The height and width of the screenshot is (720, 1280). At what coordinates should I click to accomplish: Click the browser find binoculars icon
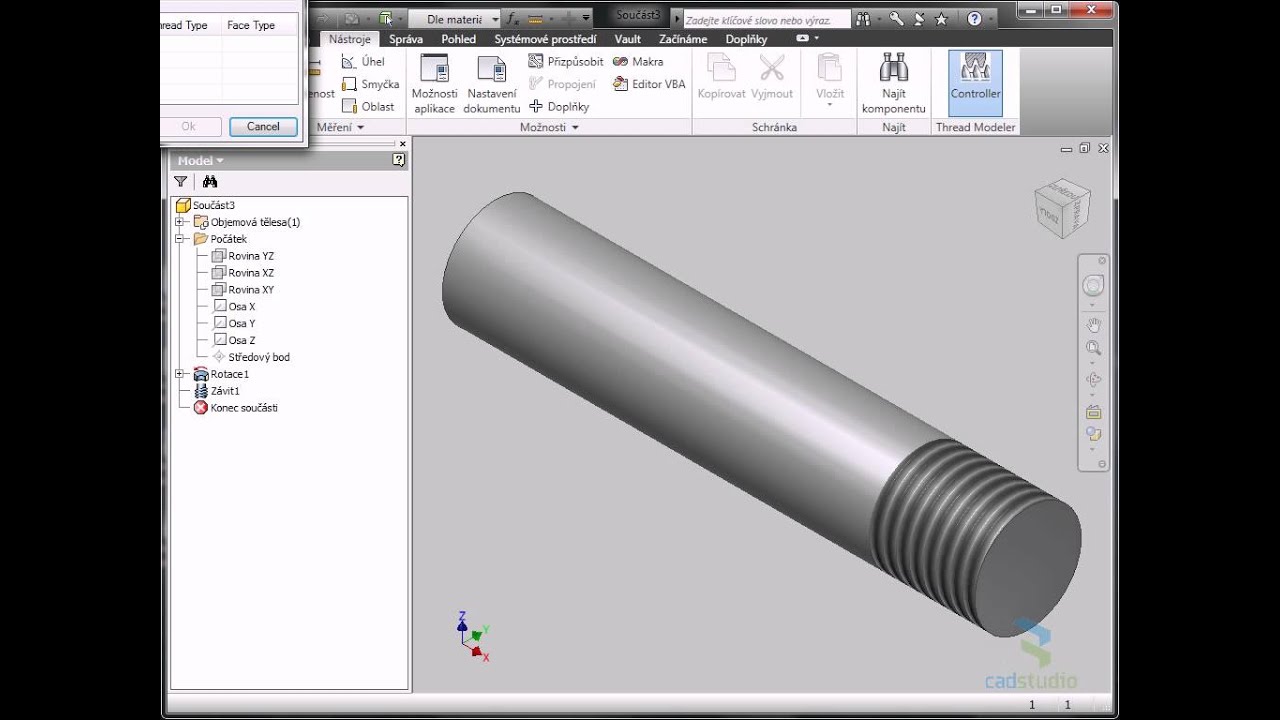coord(209,181)
